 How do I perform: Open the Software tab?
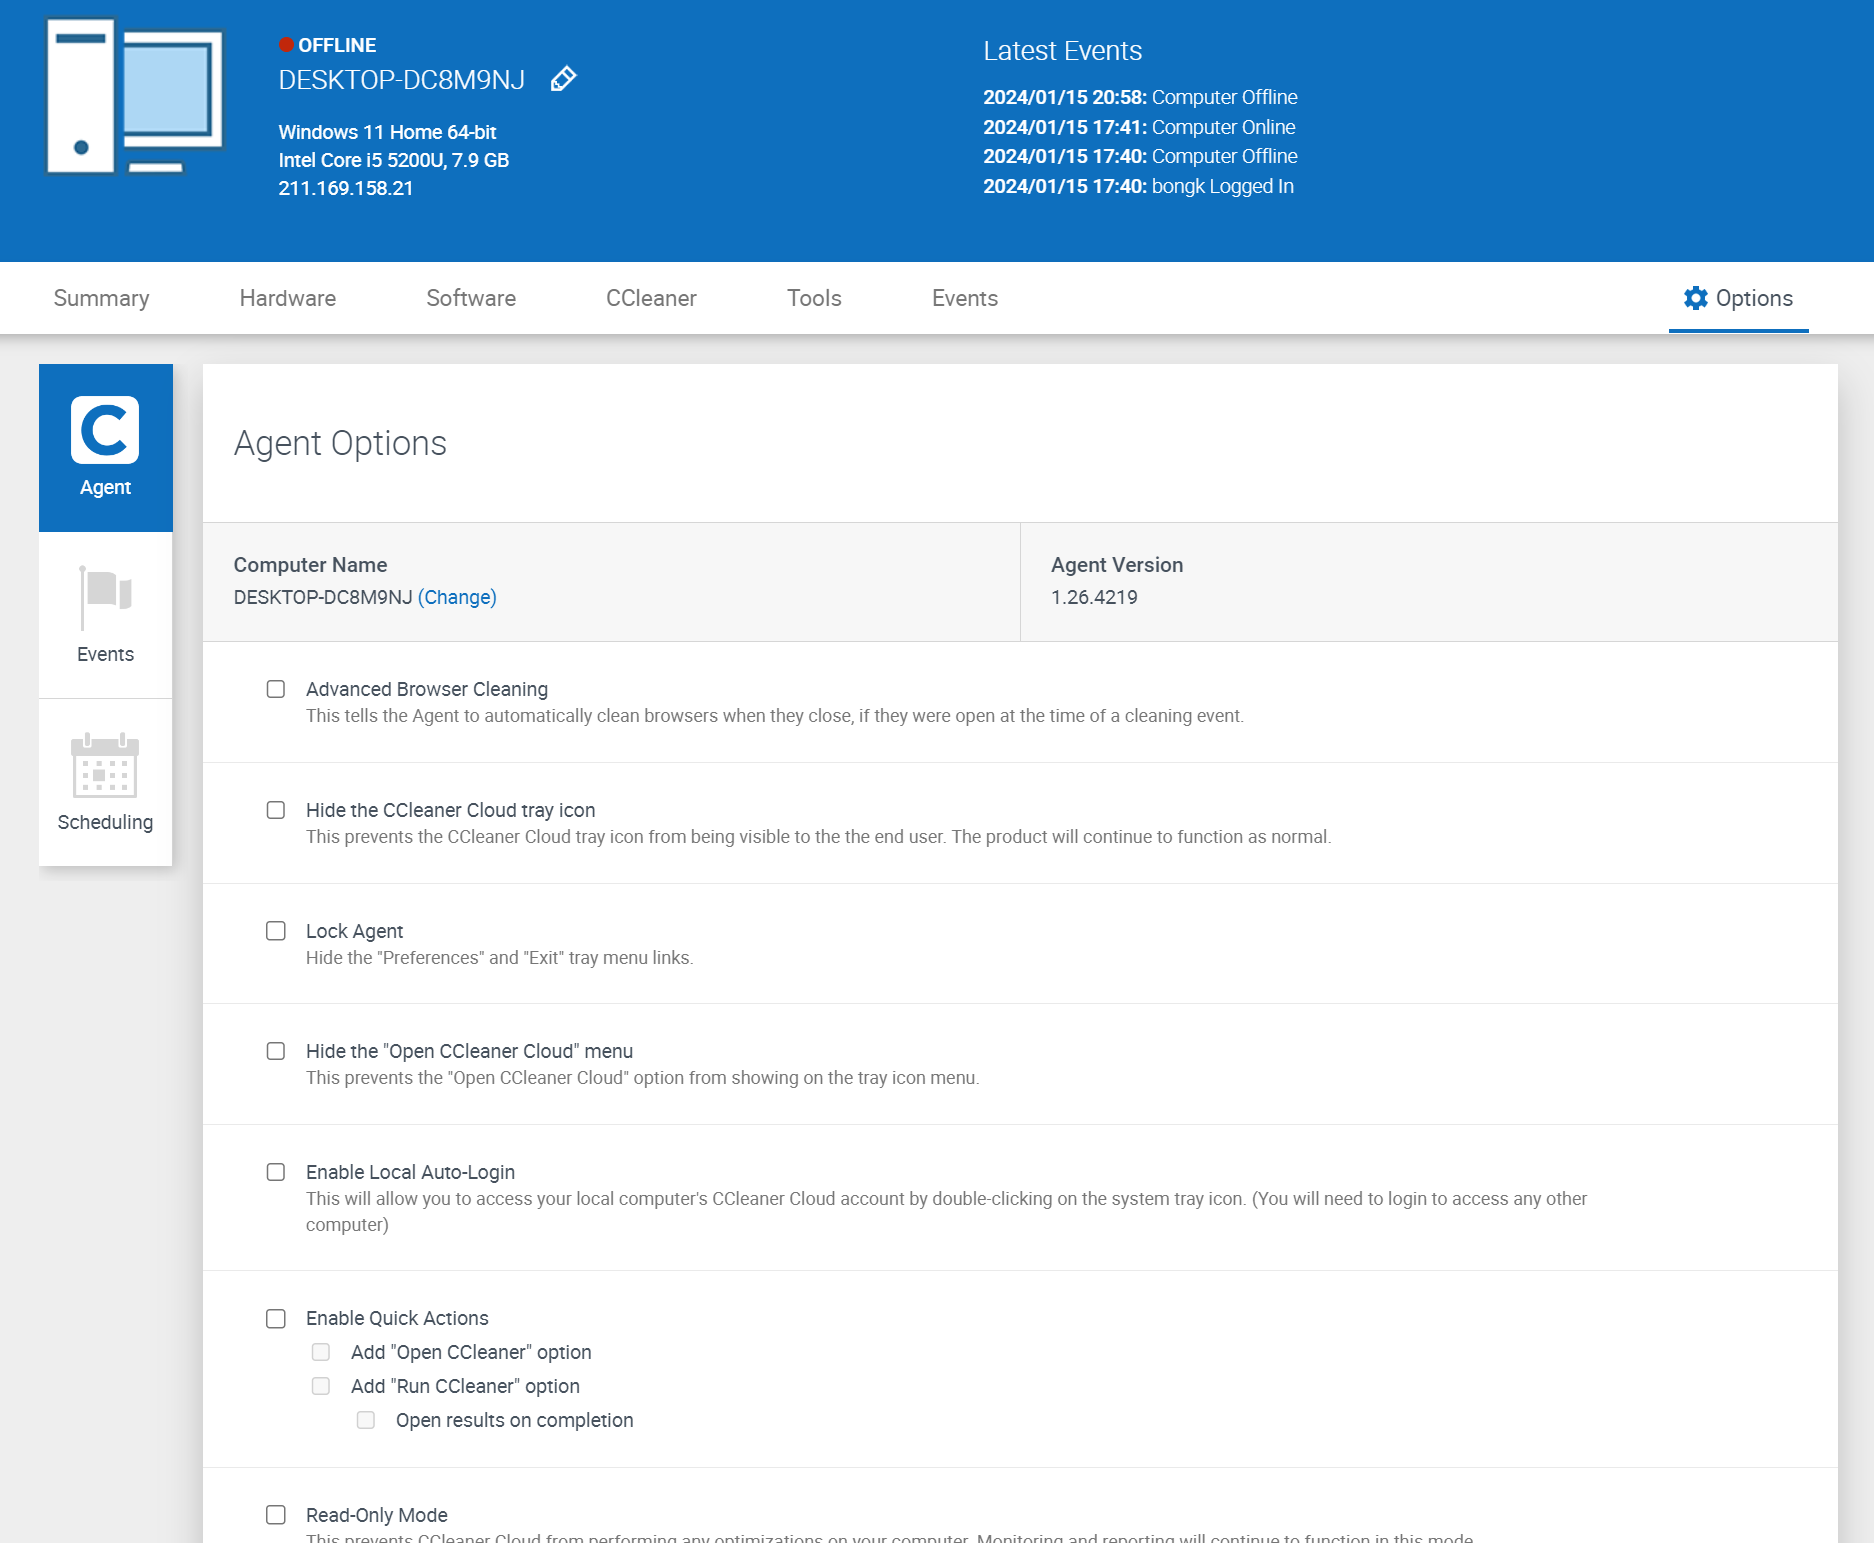471,298
